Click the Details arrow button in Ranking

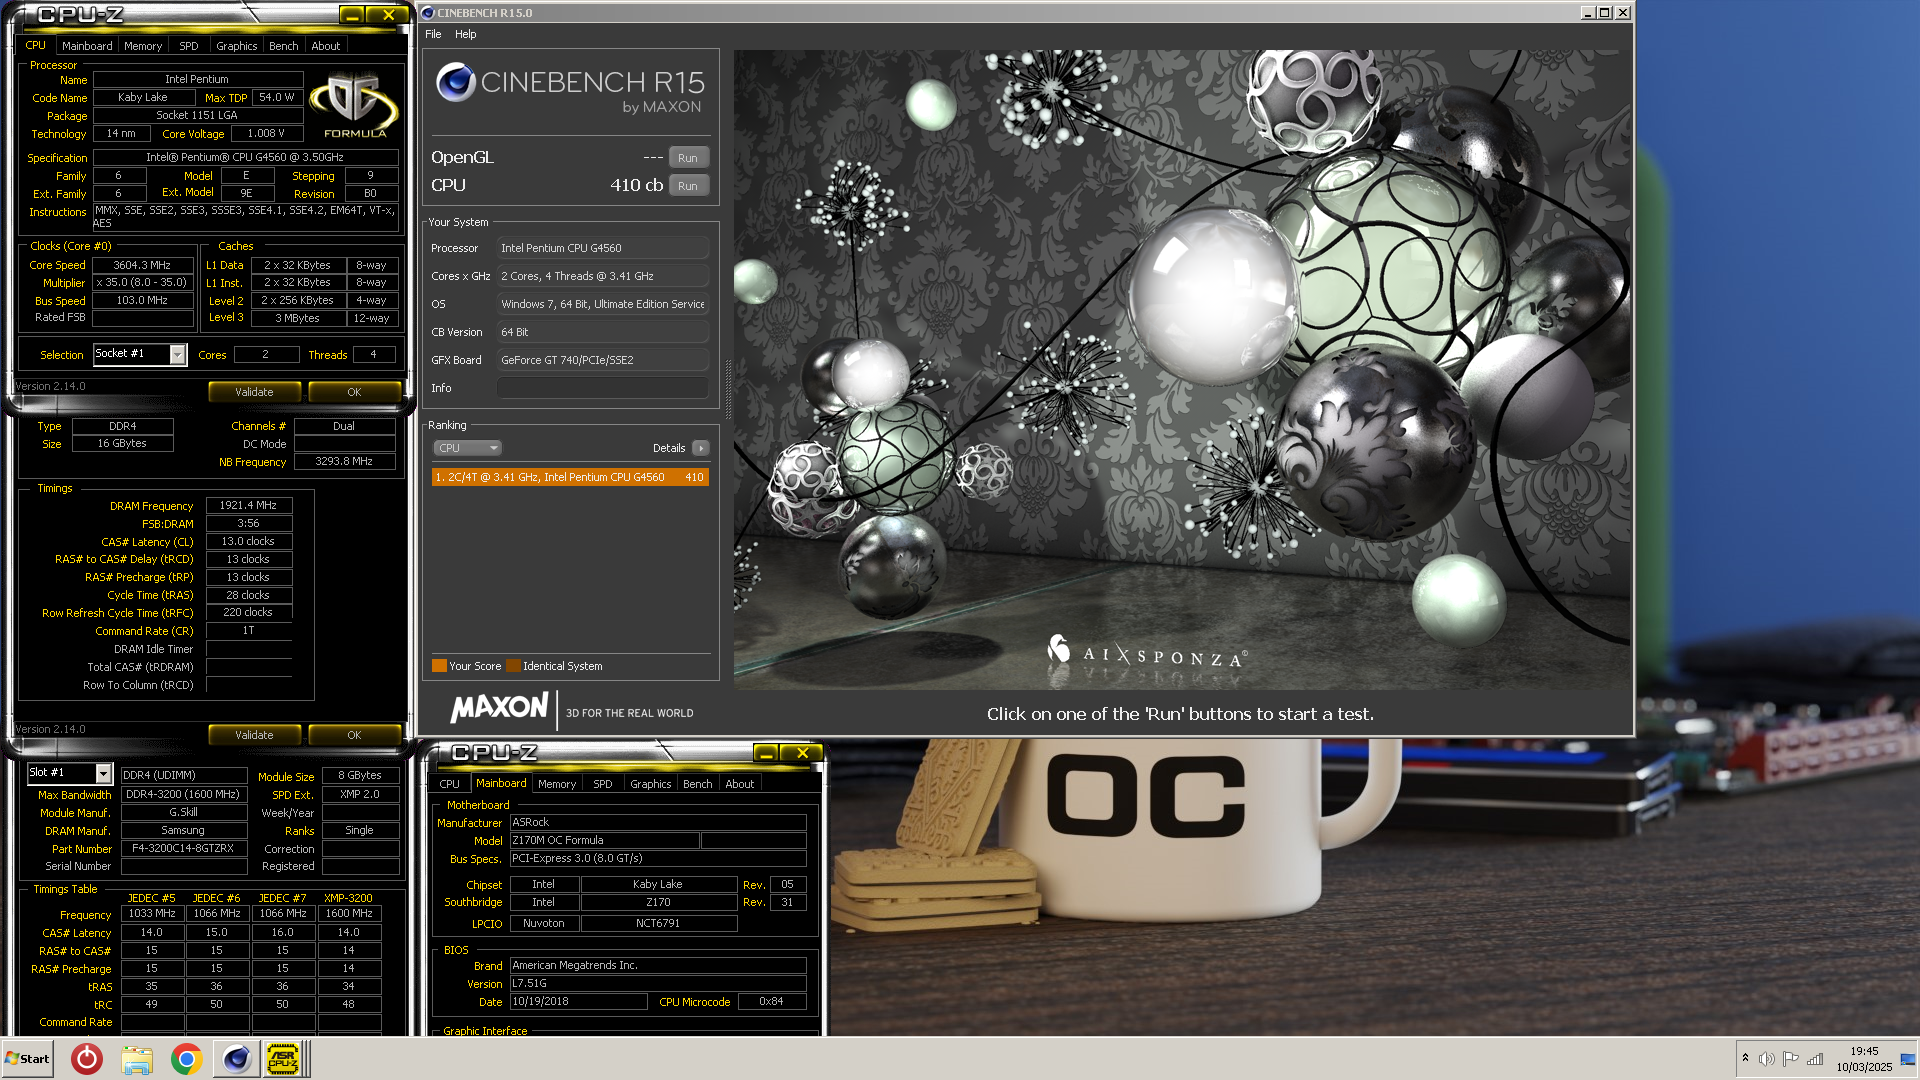point(701,448)
